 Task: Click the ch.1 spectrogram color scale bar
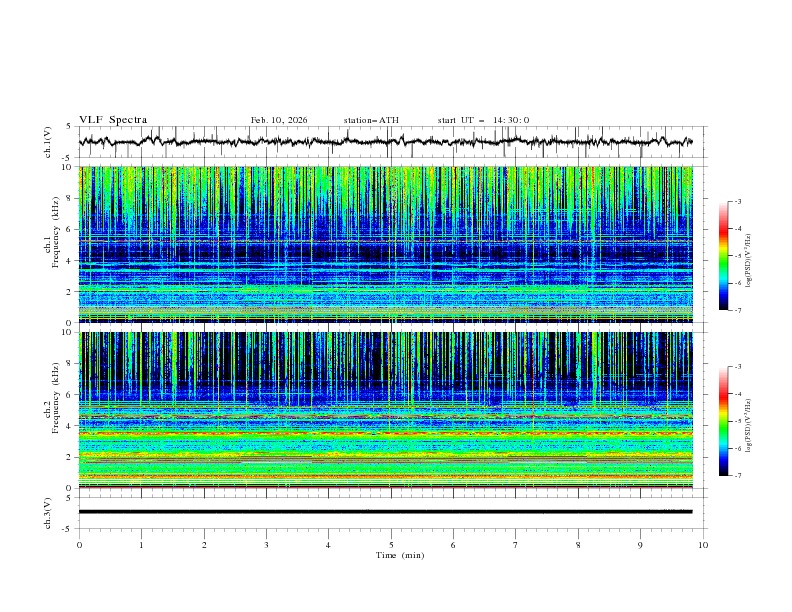pos(724,256)
